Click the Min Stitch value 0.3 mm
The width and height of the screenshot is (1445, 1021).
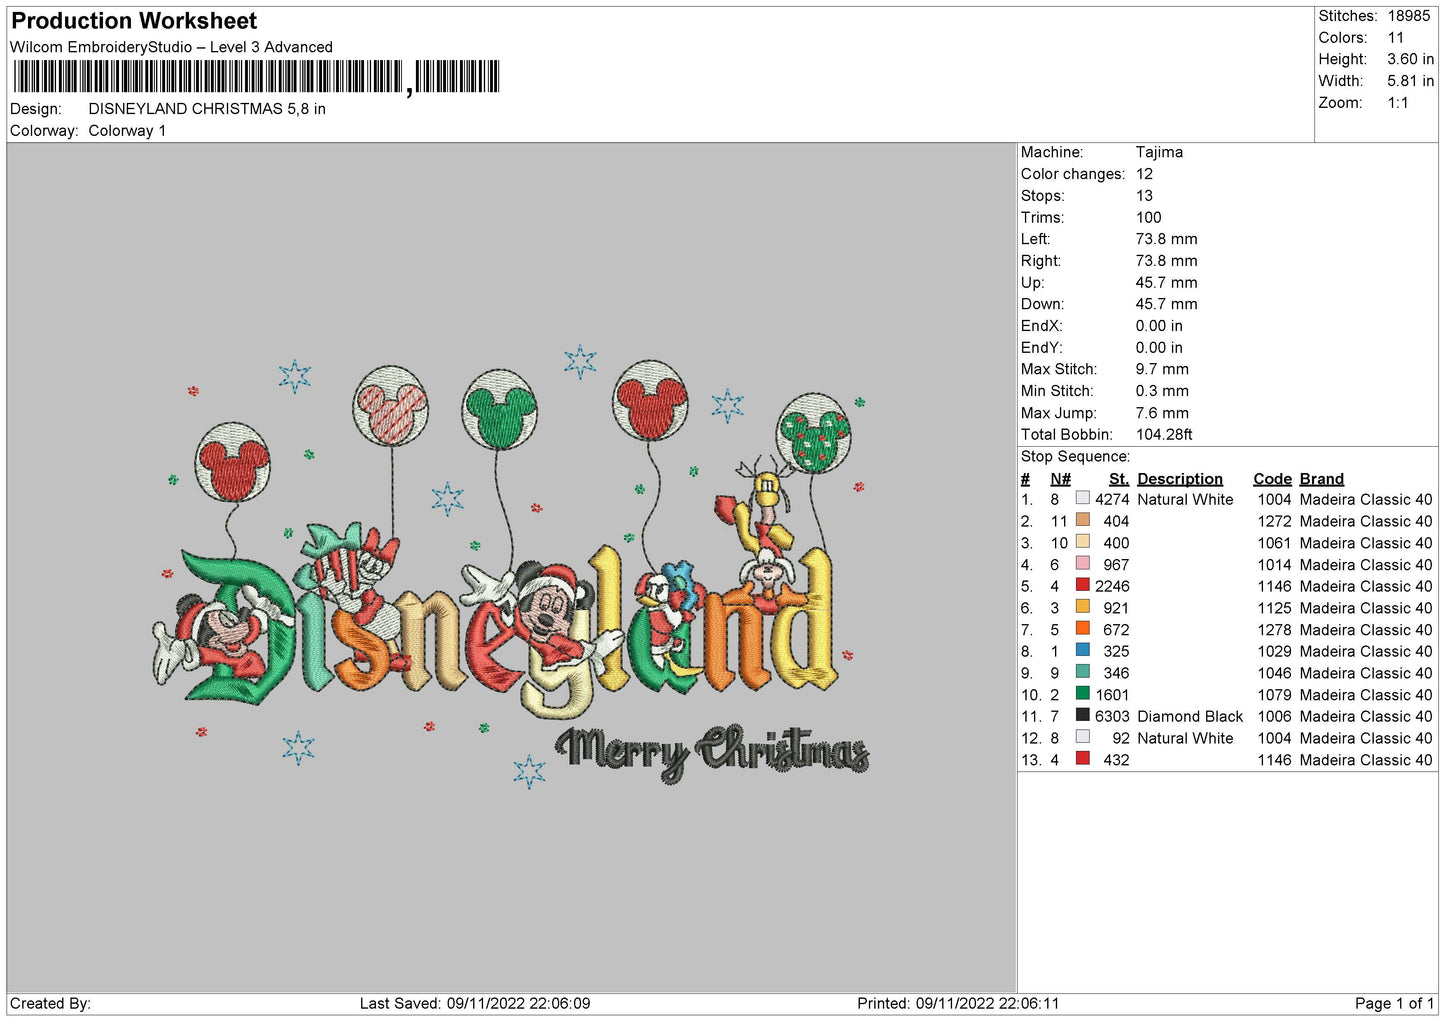(1162, 391)
